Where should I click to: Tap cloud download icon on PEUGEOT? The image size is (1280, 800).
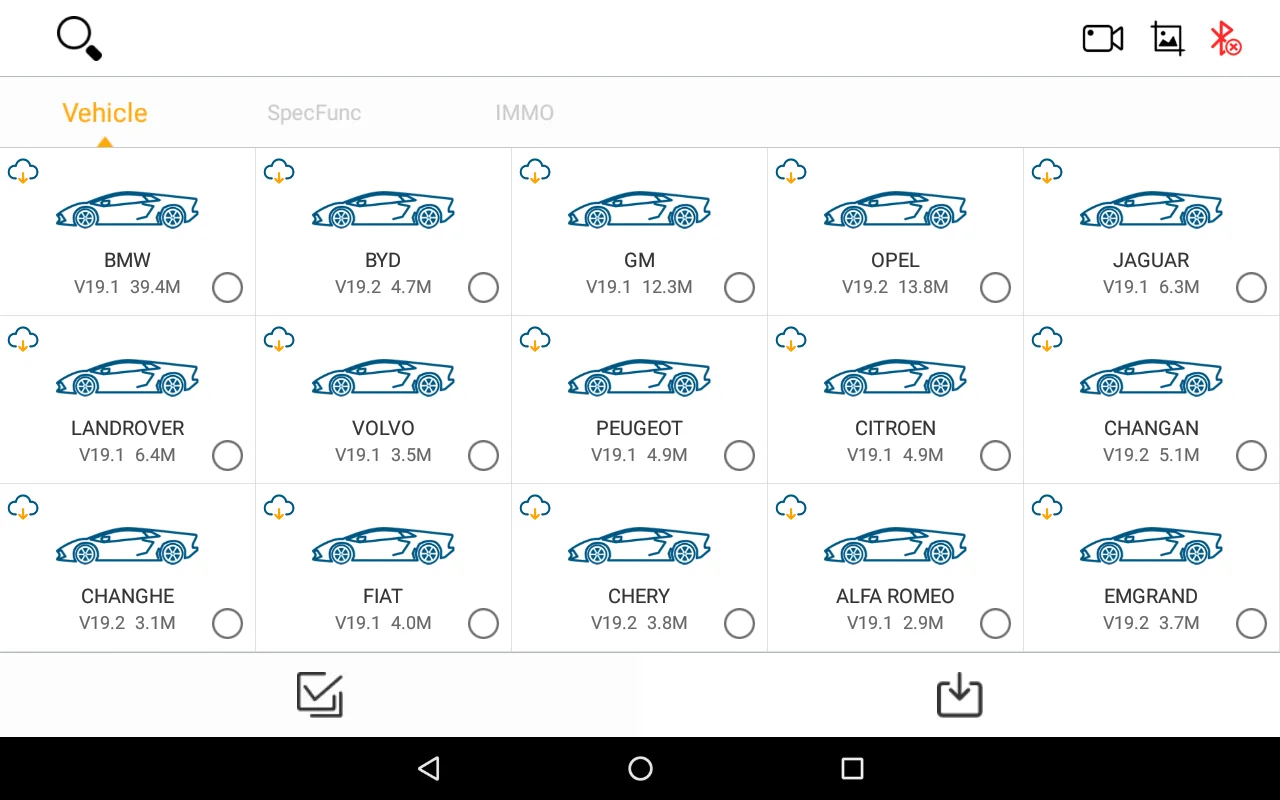pyautogui.click(x=535, y=339)
